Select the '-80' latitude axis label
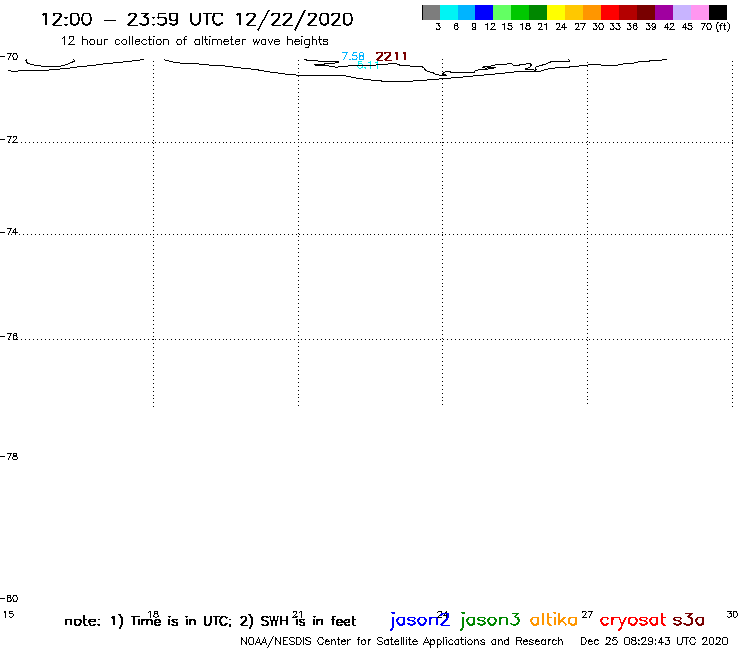This screenshot has width=740, height=650. click(9, 599)
